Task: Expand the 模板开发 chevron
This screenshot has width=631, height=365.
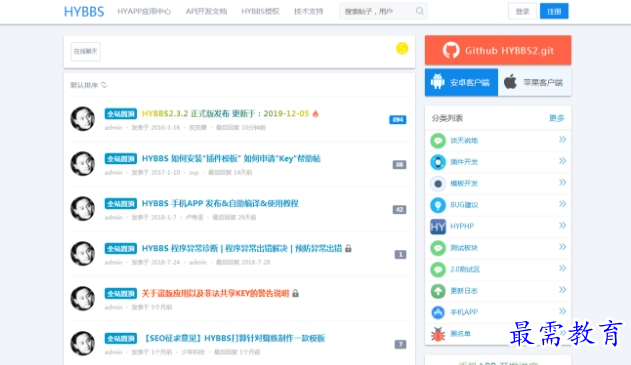Action: [x=562, y=183]
